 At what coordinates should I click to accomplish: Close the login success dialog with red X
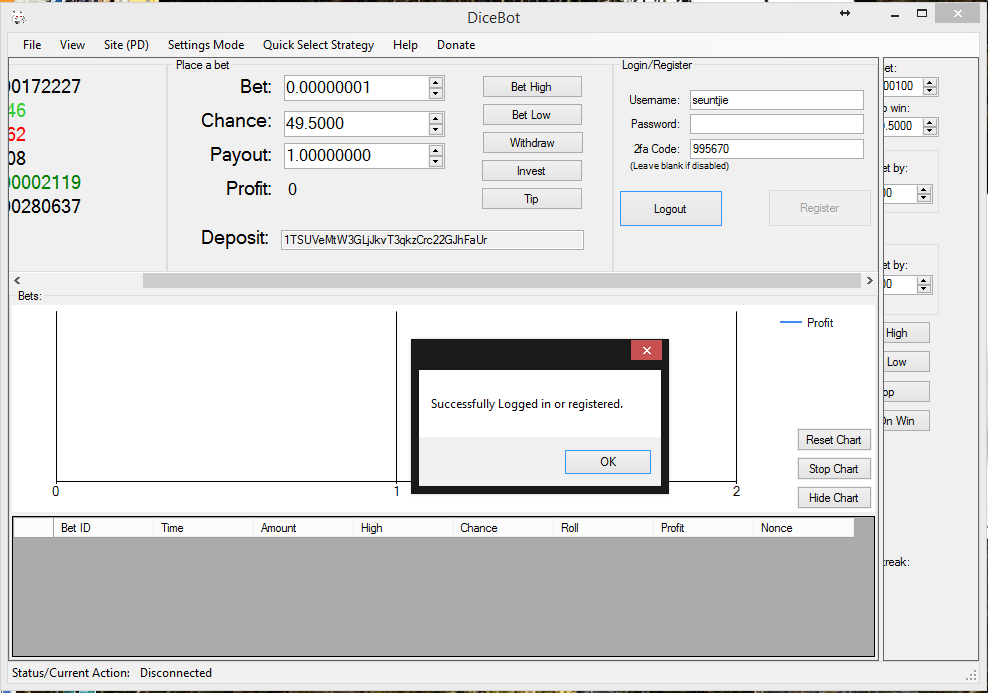click(646, 350)
